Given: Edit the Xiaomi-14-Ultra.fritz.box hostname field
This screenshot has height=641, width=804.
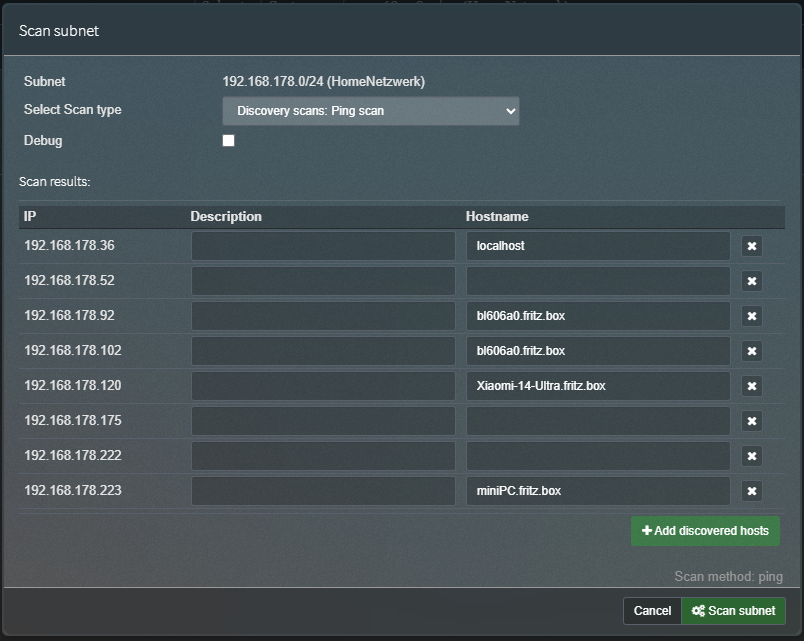Looking at the screenshot, I should [598, 386].
